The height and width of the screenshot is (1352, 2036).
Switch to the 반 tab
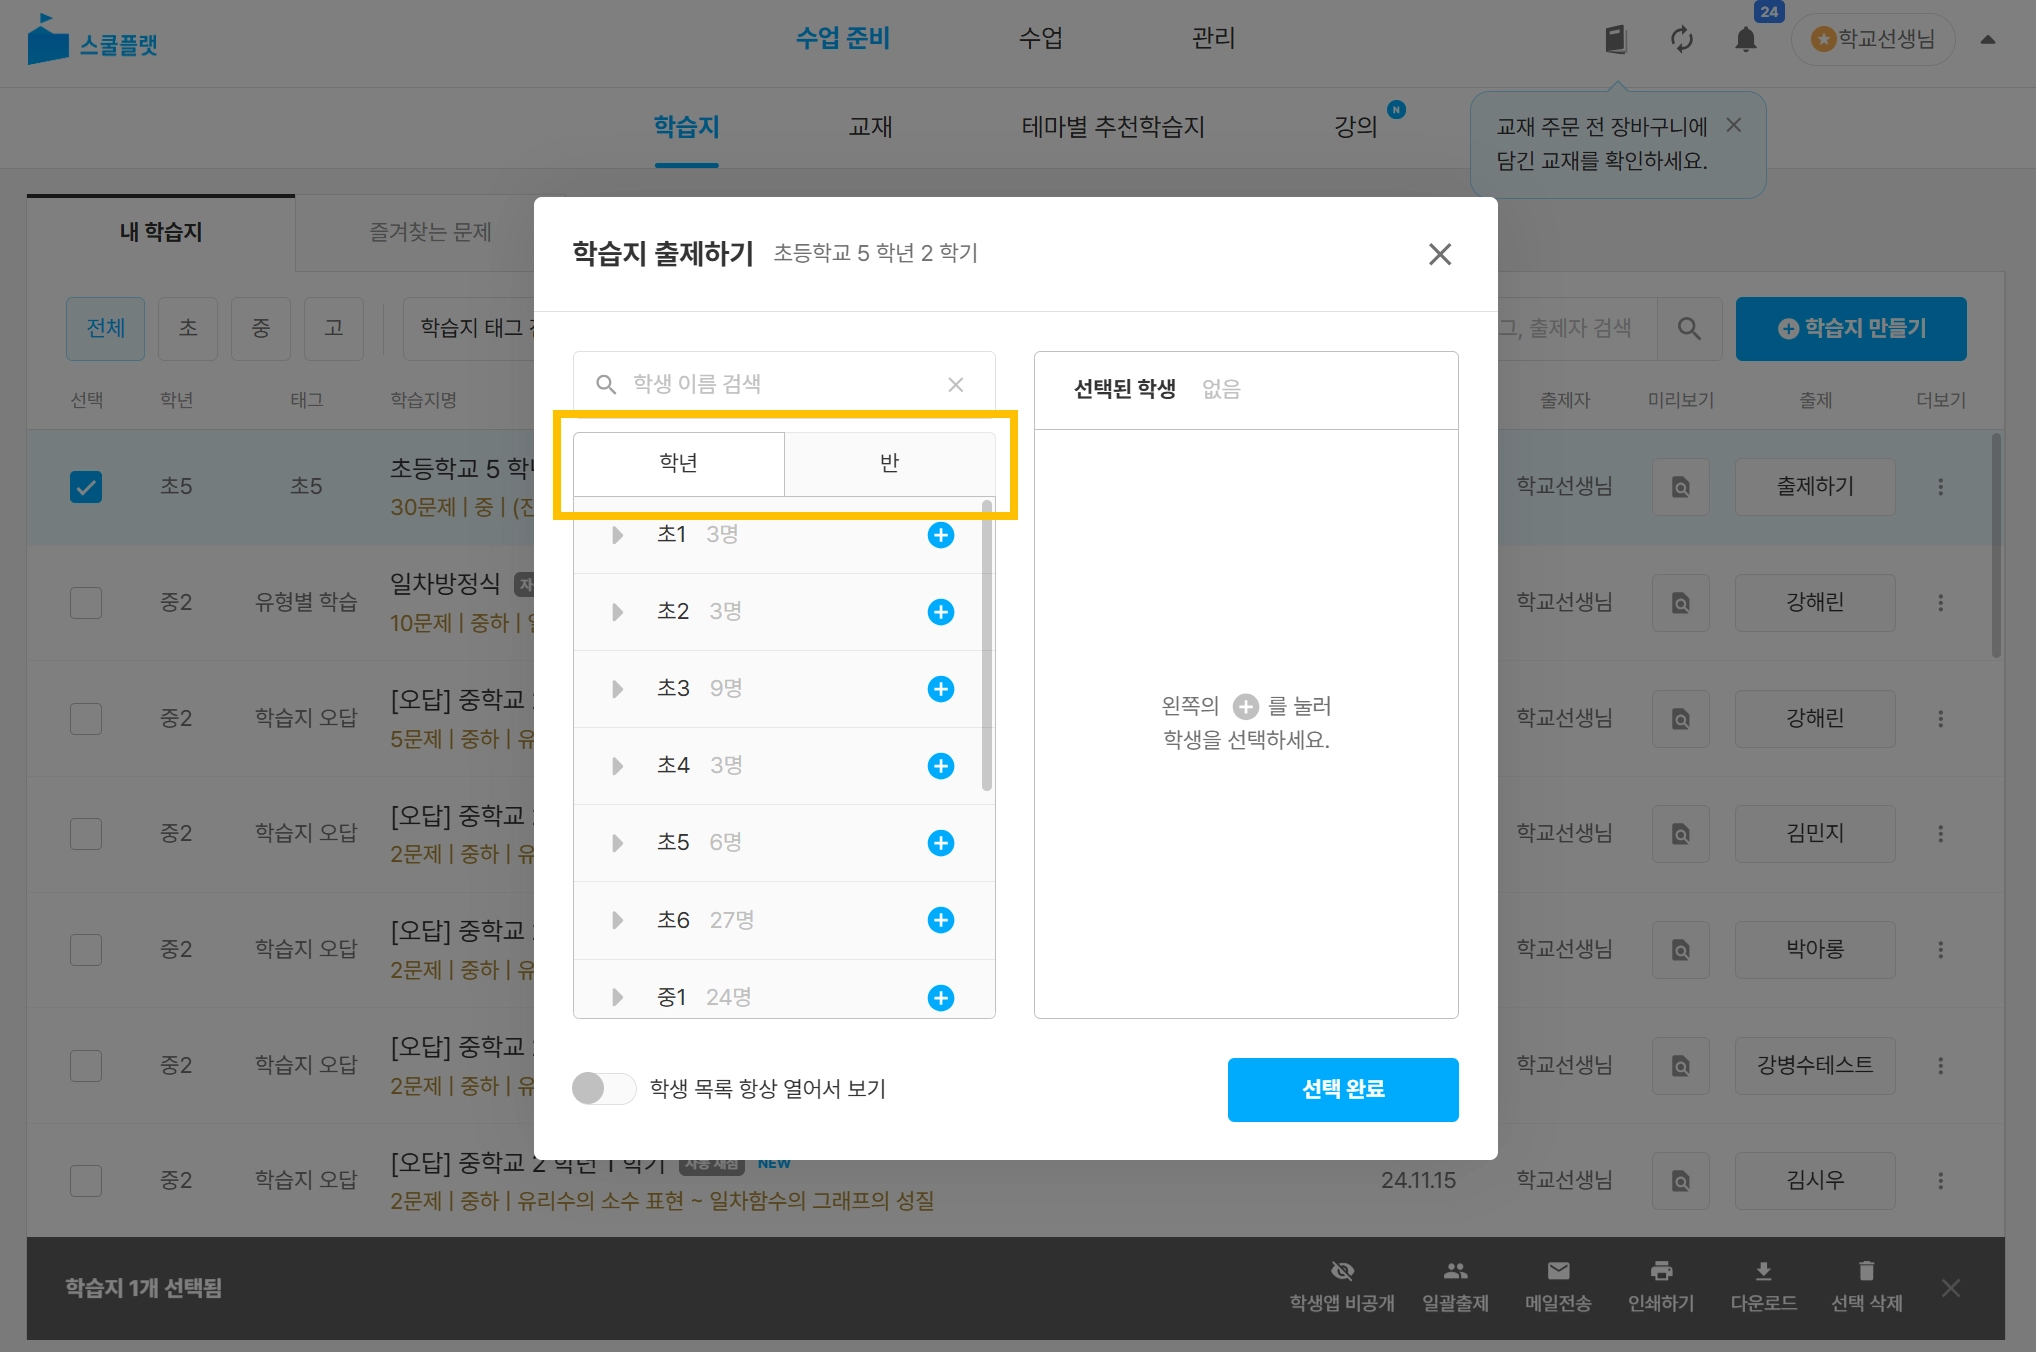coord(889,463)
